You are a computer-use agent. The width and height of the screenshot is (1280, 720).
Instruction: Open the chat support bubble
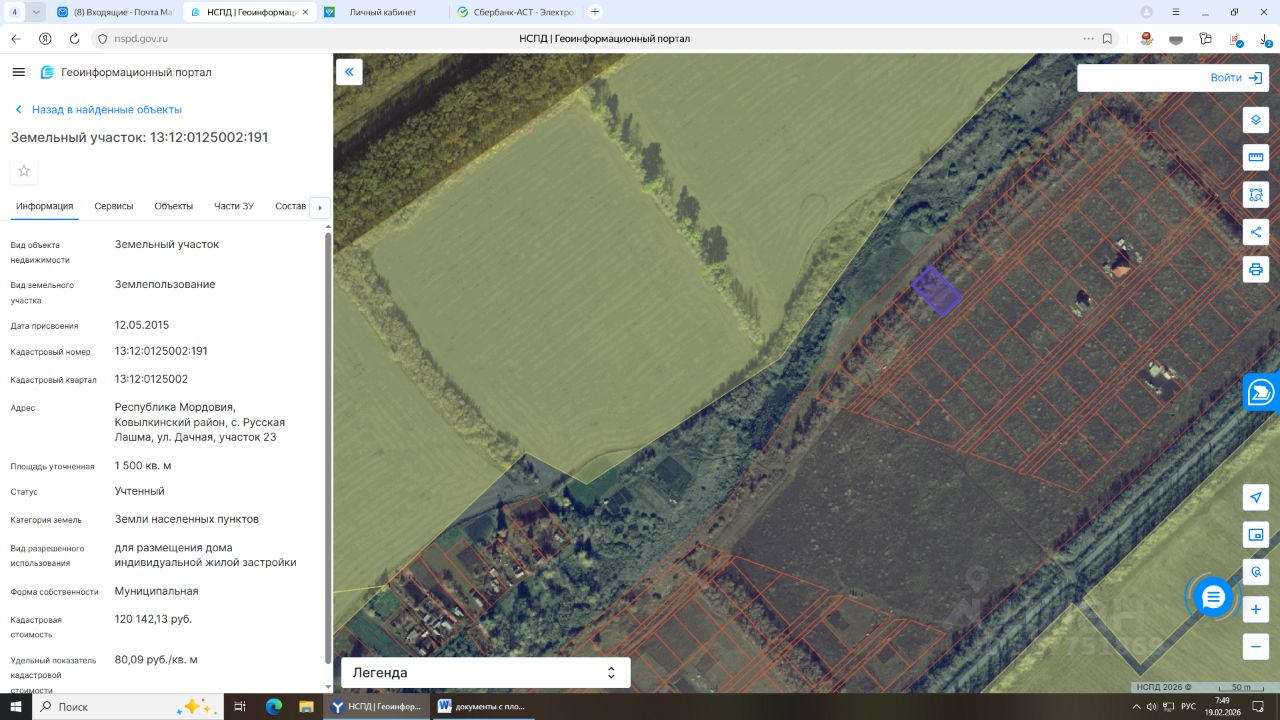(x=1213, y=597)
